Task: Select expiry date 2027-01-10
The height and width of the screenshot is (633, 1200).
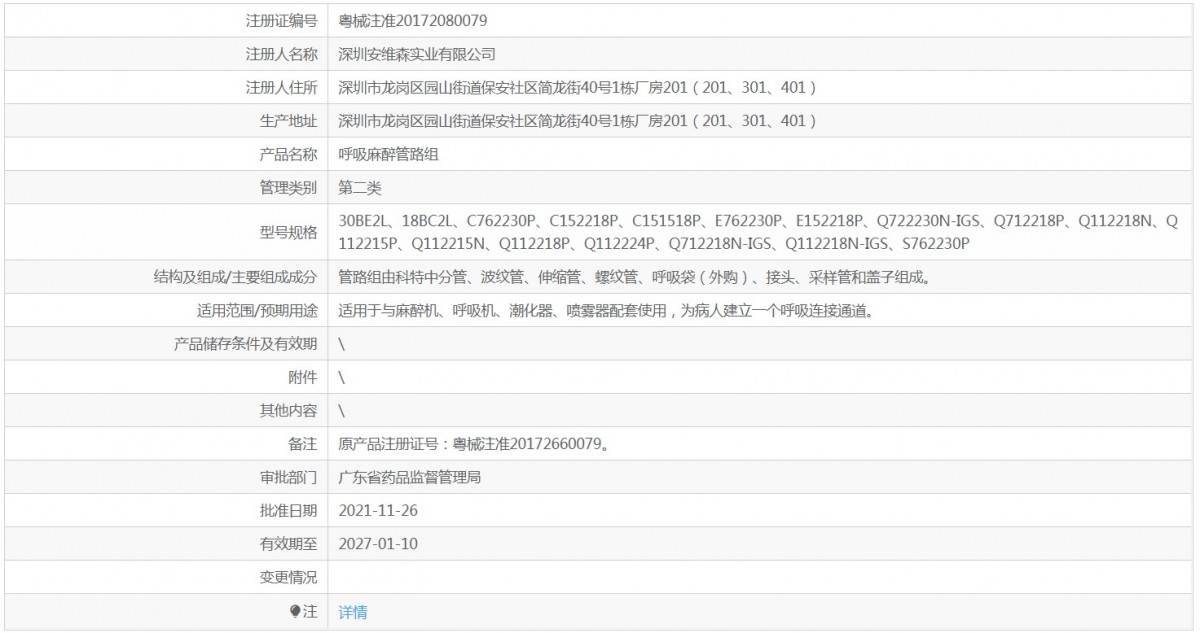Action: pyautogui.click(x=378, y=544)
